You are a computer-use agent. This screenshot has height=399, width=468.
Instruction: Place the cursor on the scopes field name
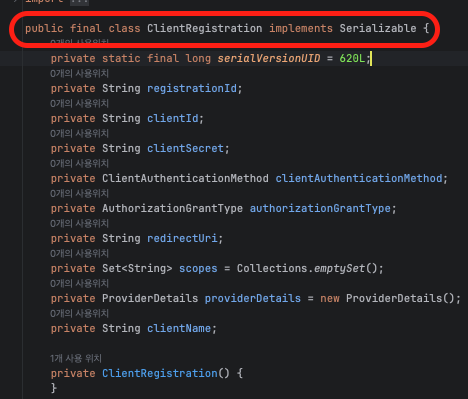198,268
